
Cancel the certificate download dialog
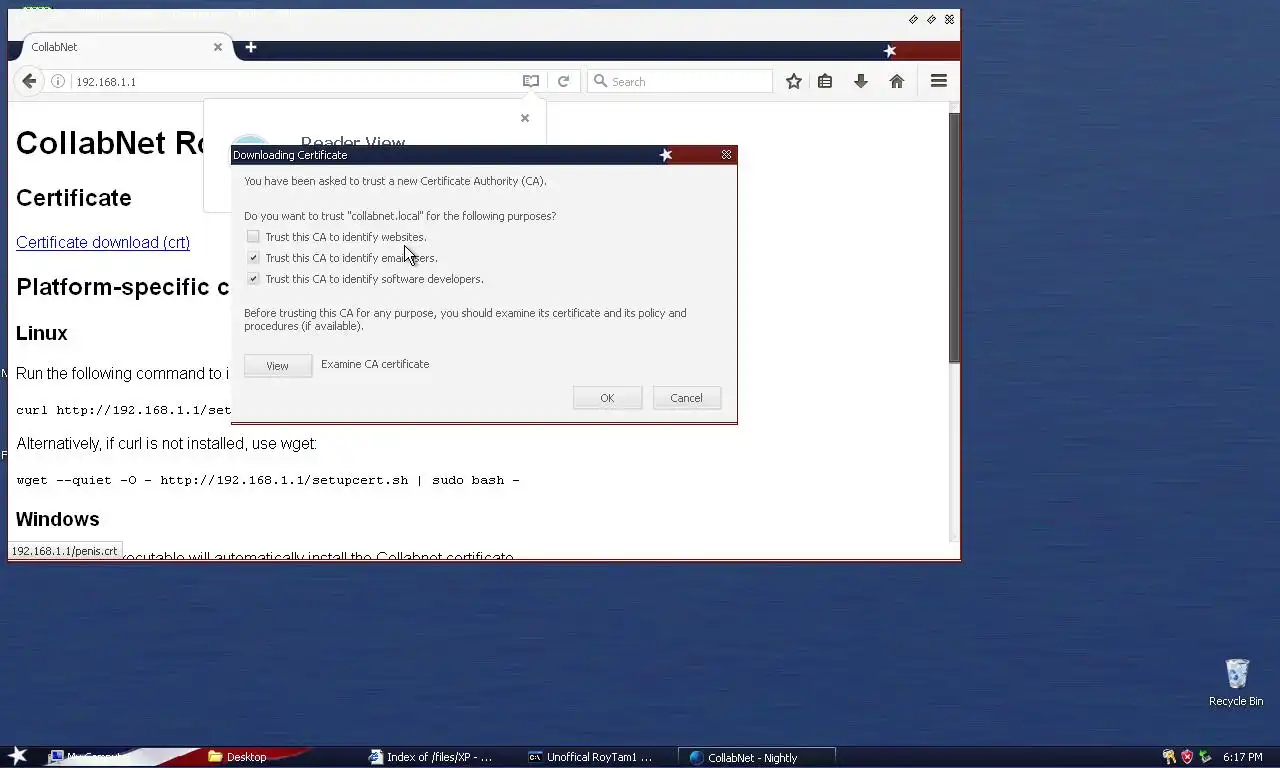686,398
